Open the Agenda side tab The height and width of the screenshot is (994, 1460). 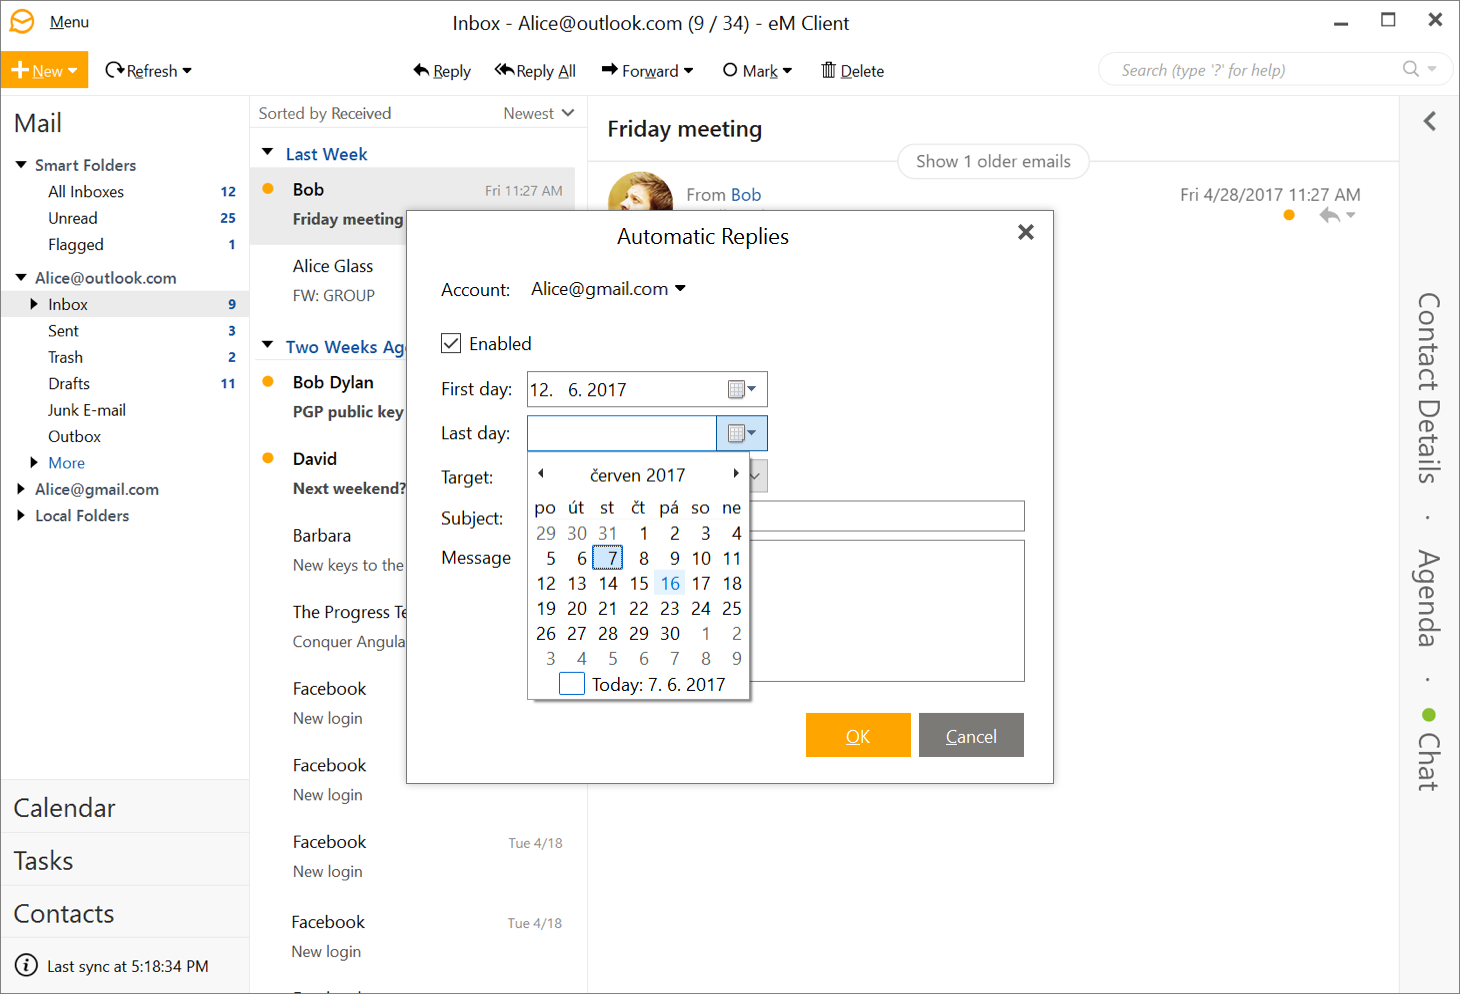[1429, 598]
